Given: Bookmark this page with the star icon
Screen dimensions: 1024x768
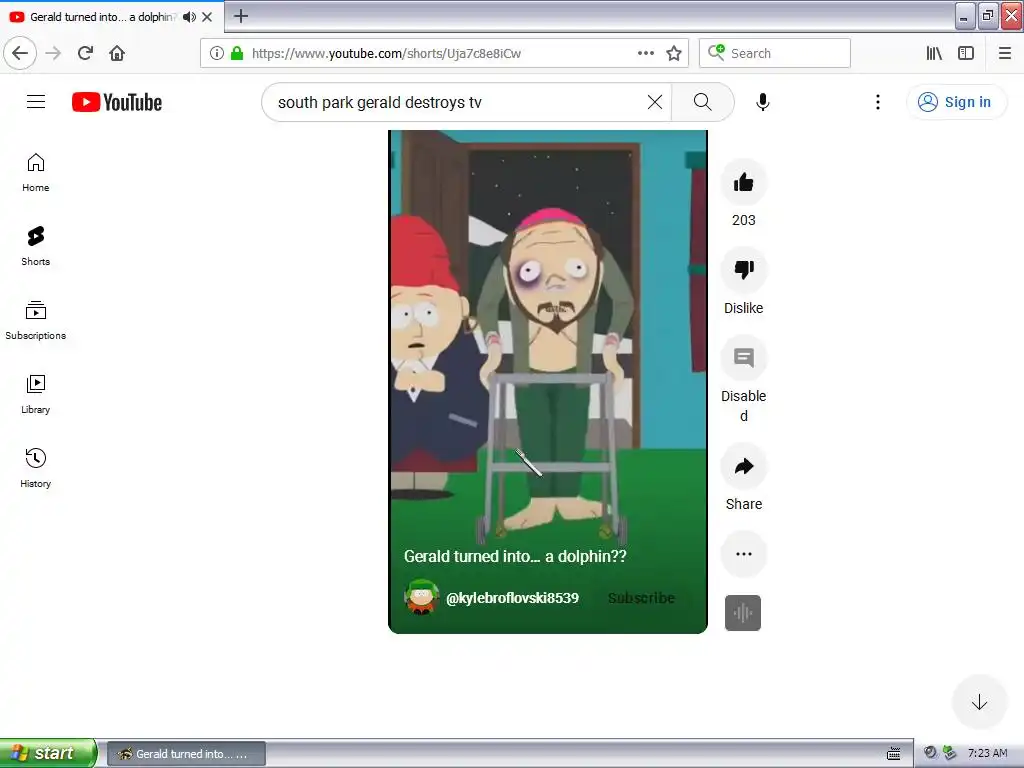Looking at the screenshot, I should pos(674,53).
